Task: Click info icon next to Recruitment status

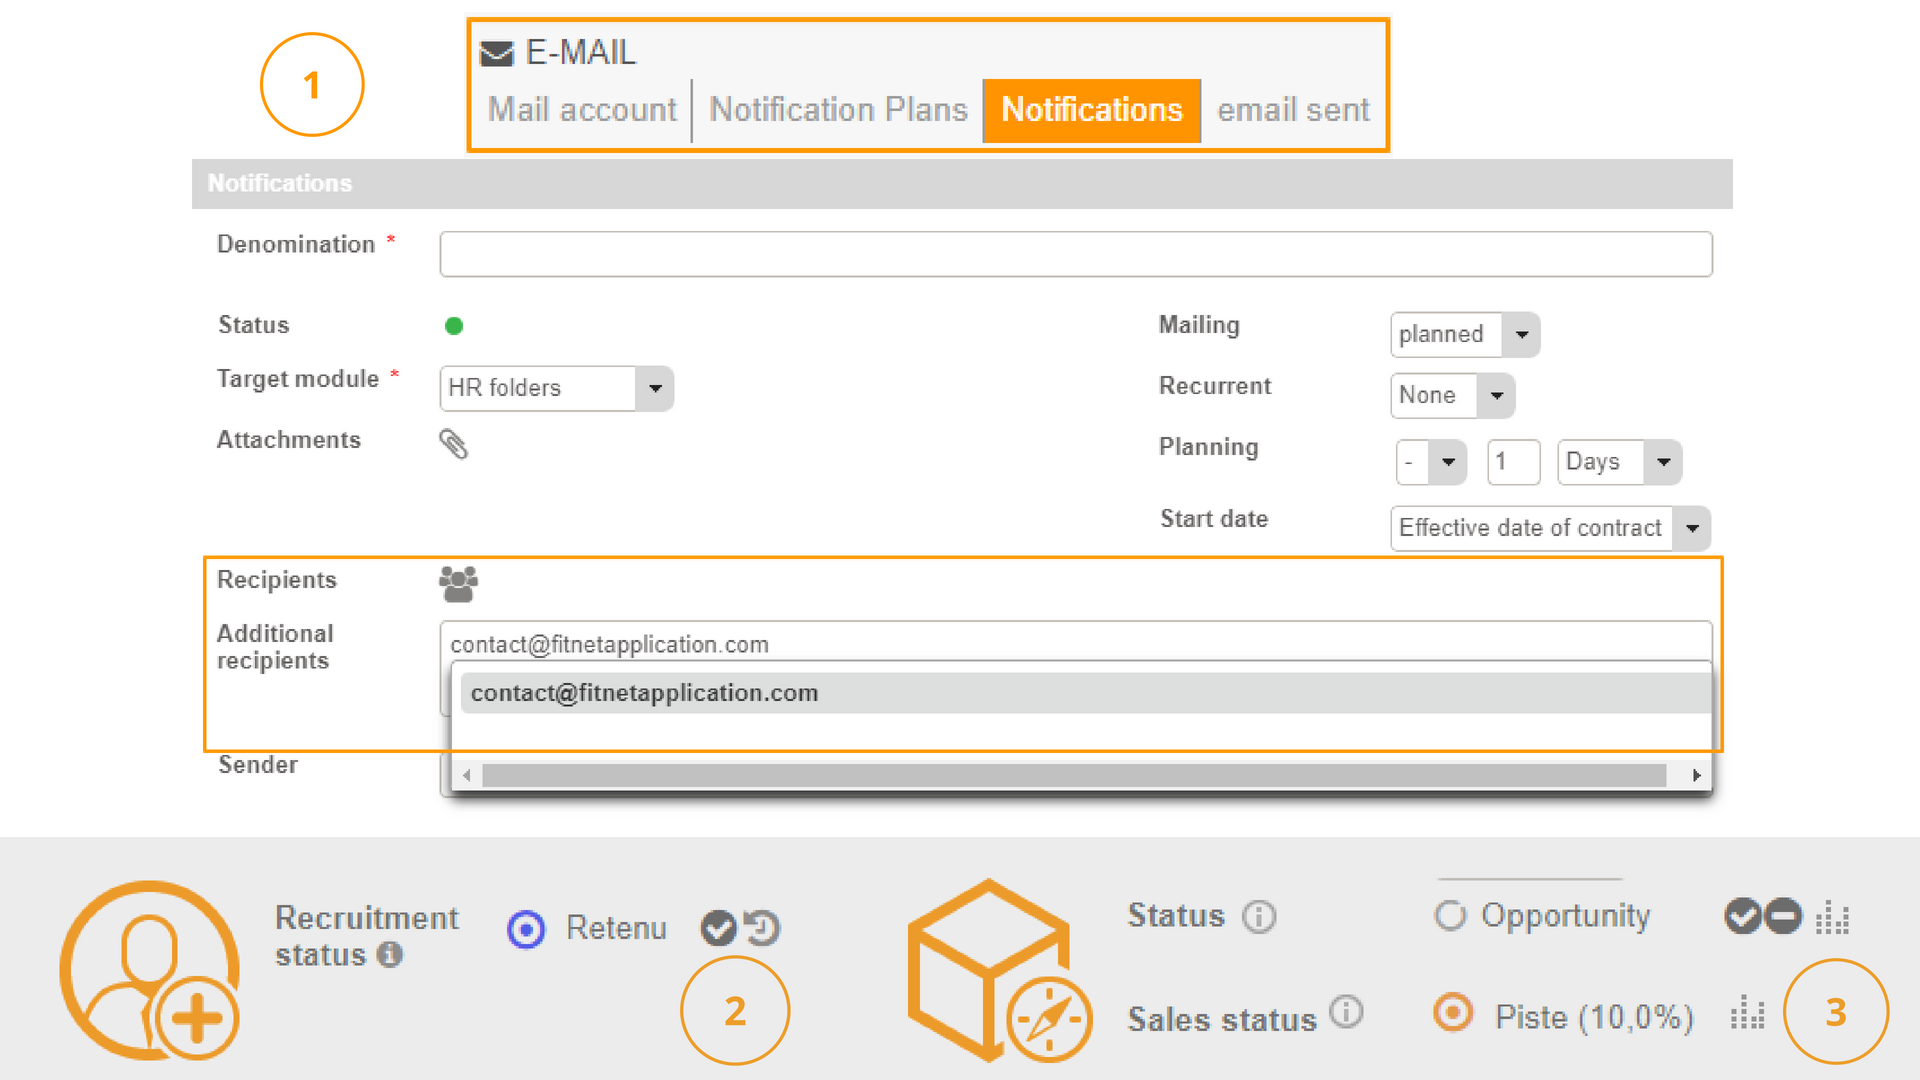Action: click(x=390, y=955)
